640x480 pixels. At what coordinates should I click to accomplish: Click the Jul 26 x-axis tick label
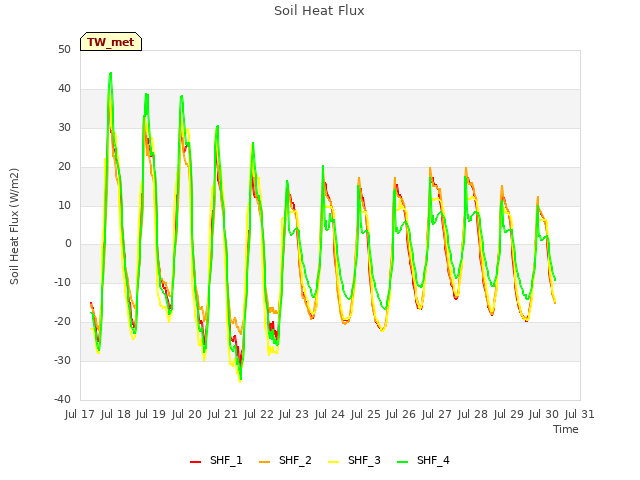[401, 414]
